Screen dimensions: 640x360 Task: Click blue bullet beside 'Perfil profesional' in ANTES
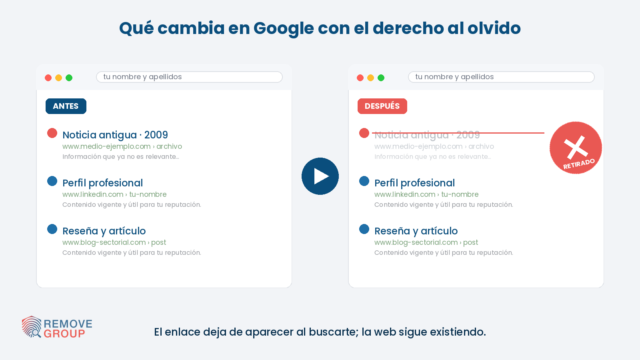pyautogui.click(x=52, y=181)
